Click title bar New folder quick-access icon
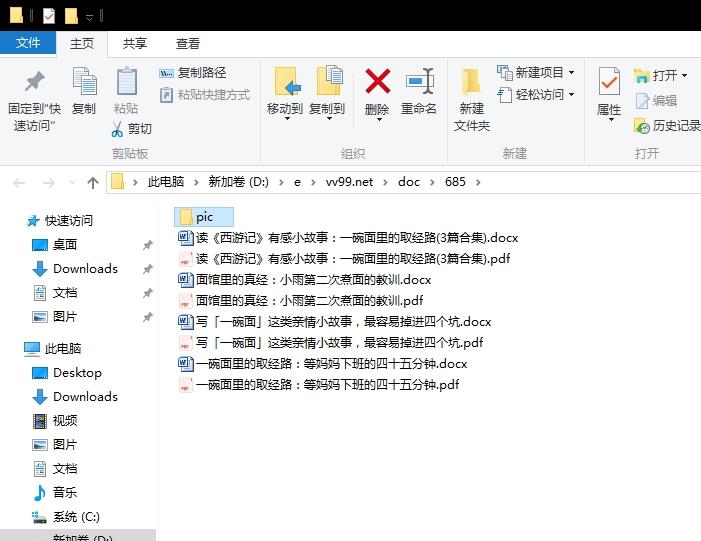Image resolution: width=701 pixels, height=541 pixels. click(x=71, y=16)
